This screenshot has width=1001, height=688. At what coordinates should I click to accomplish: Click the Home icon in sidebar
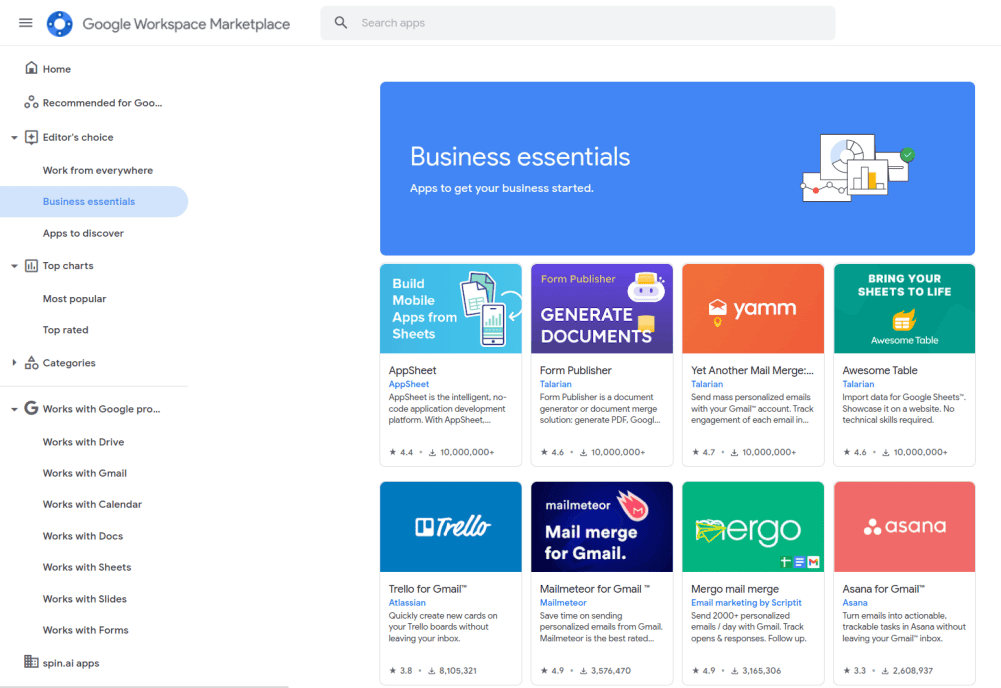pyautogui.click(x=31, y=68)
